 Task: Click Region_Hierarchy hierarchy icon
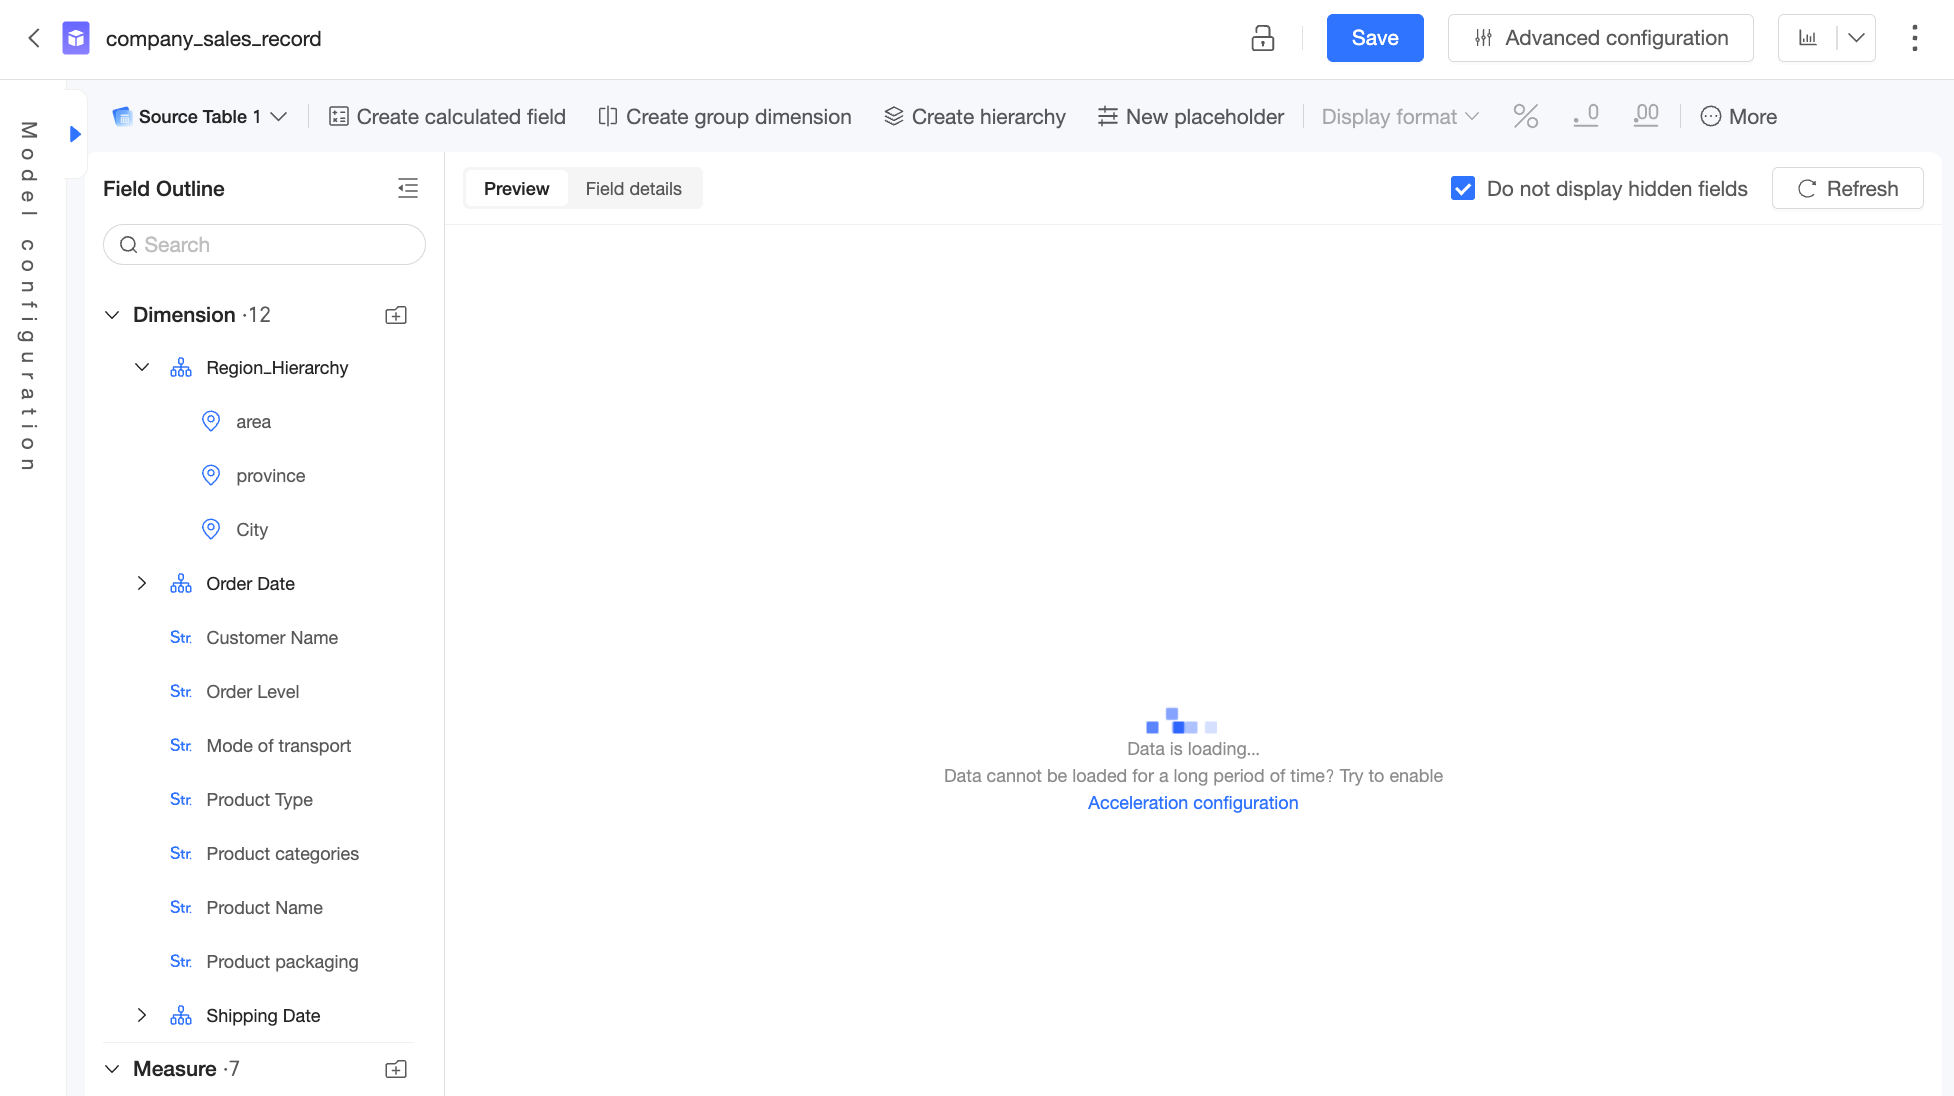pyautogui.click(x=181, y=368)
